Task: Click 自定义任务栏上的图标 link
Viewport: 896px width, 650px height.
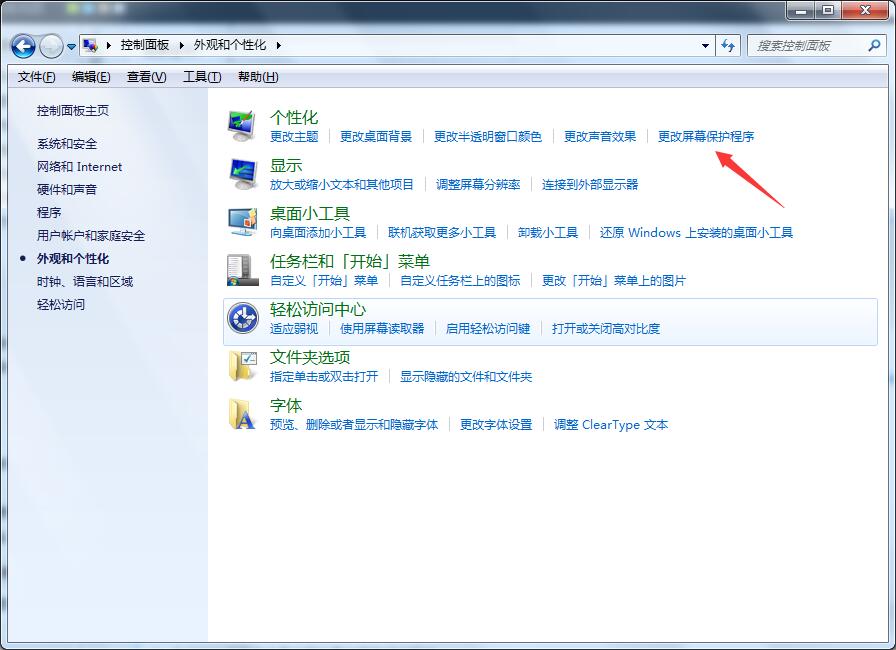Action: 460,280
